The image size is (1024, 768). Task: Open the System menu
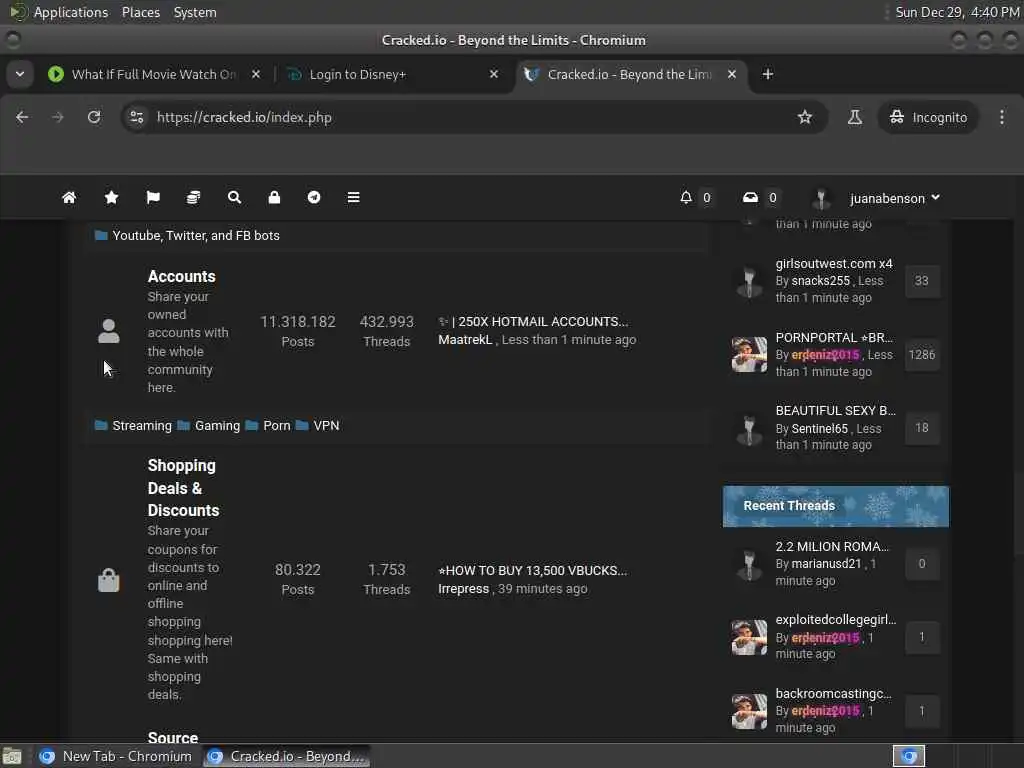pyautogui.click(x=195, y=12)
